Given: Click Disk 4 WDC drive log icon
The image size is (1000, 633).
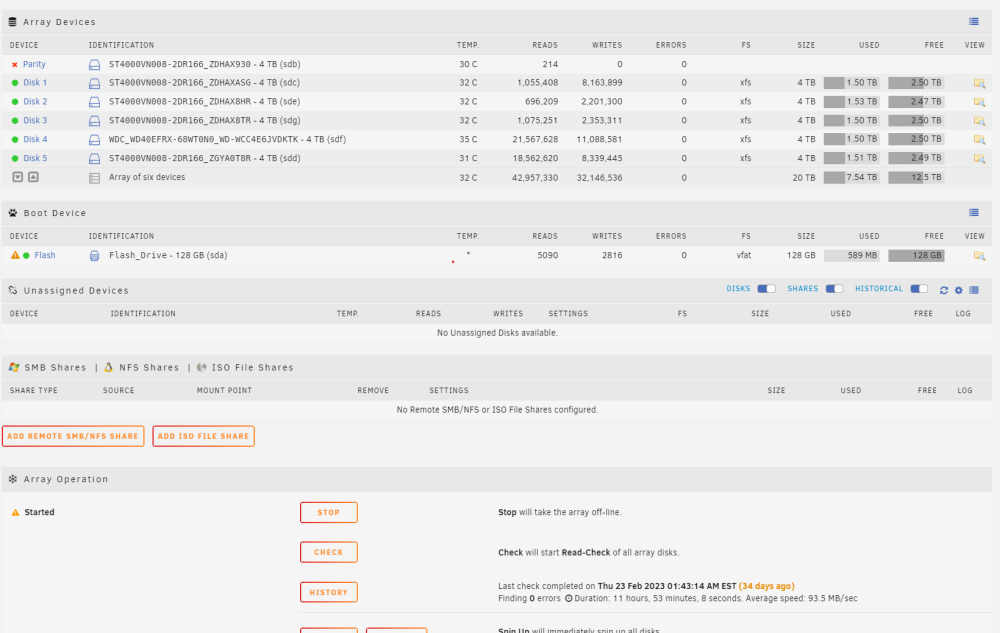Looking at the screenshot, I should pyautogui.click(x=94, y=140).
